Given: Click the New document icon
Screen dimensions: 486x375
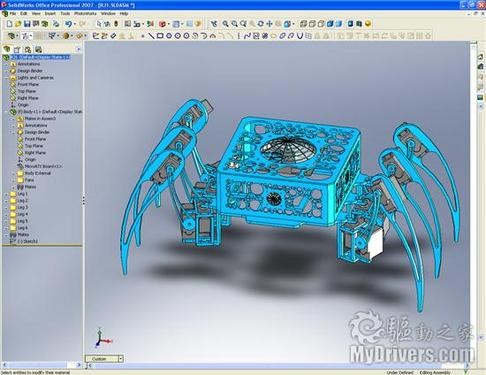Looking at the screenshot, I should [10, 24].
